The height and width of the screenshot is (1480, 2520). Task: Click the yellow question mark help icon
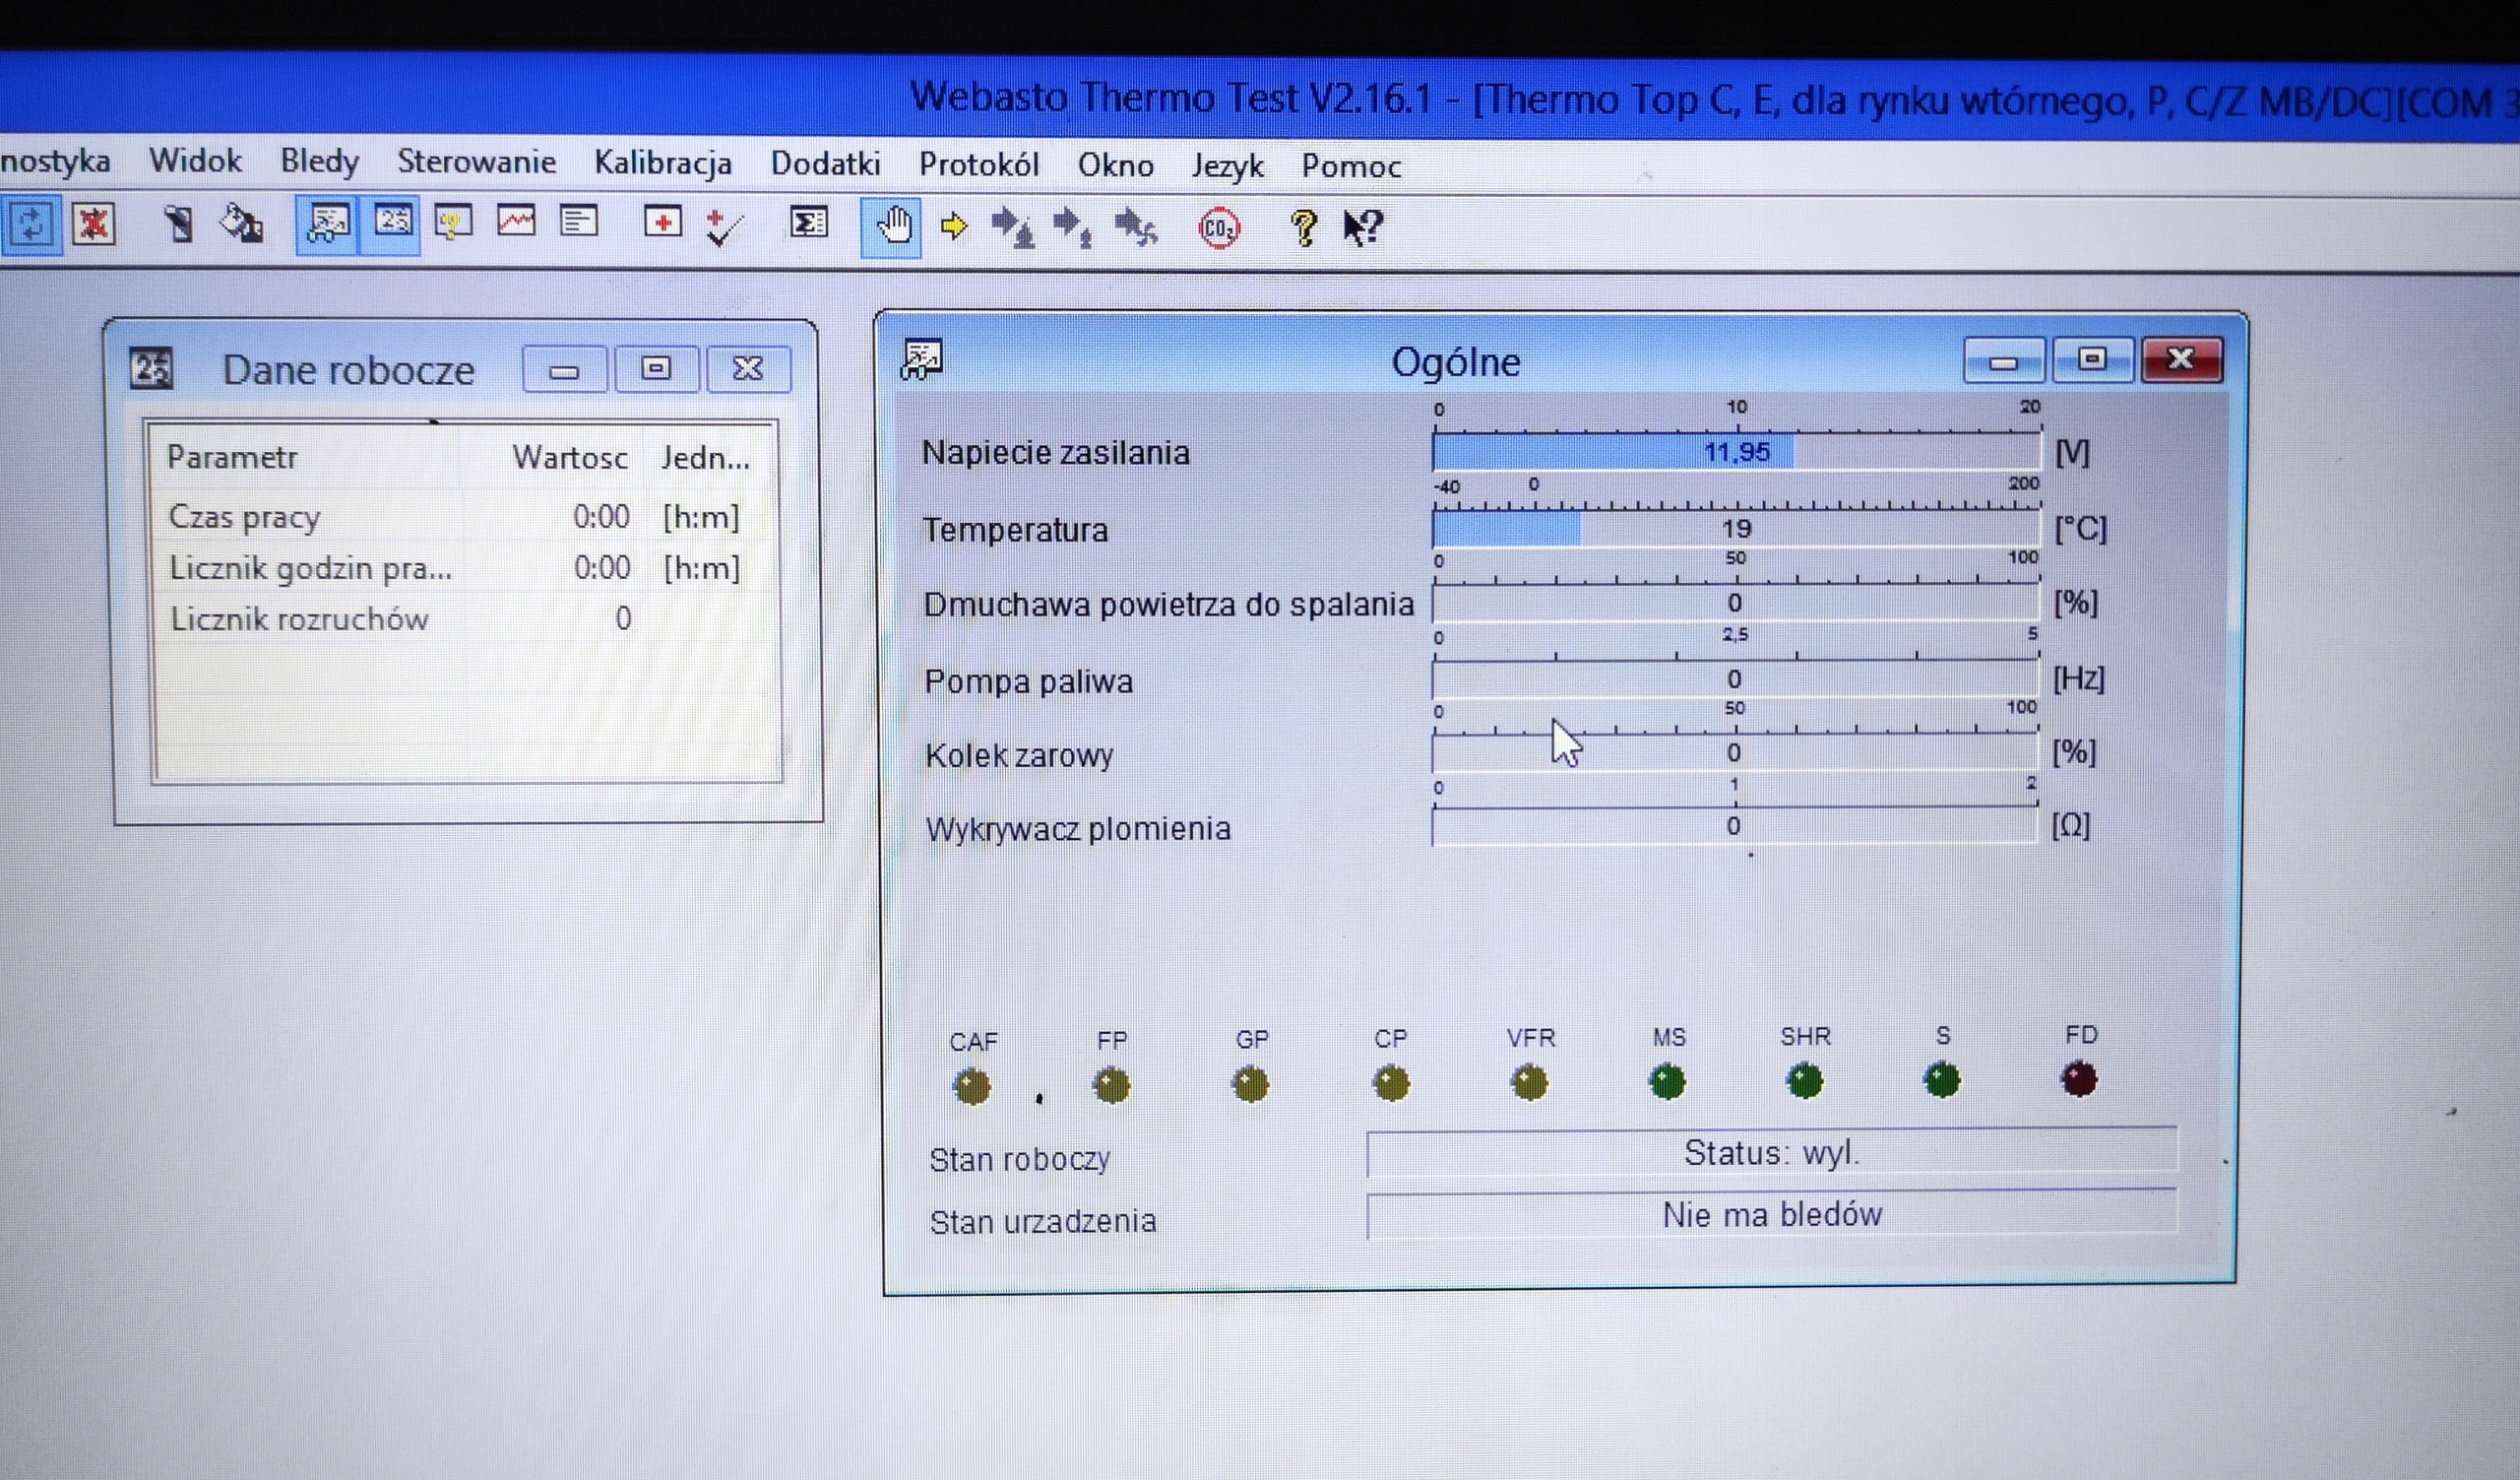1303,228
